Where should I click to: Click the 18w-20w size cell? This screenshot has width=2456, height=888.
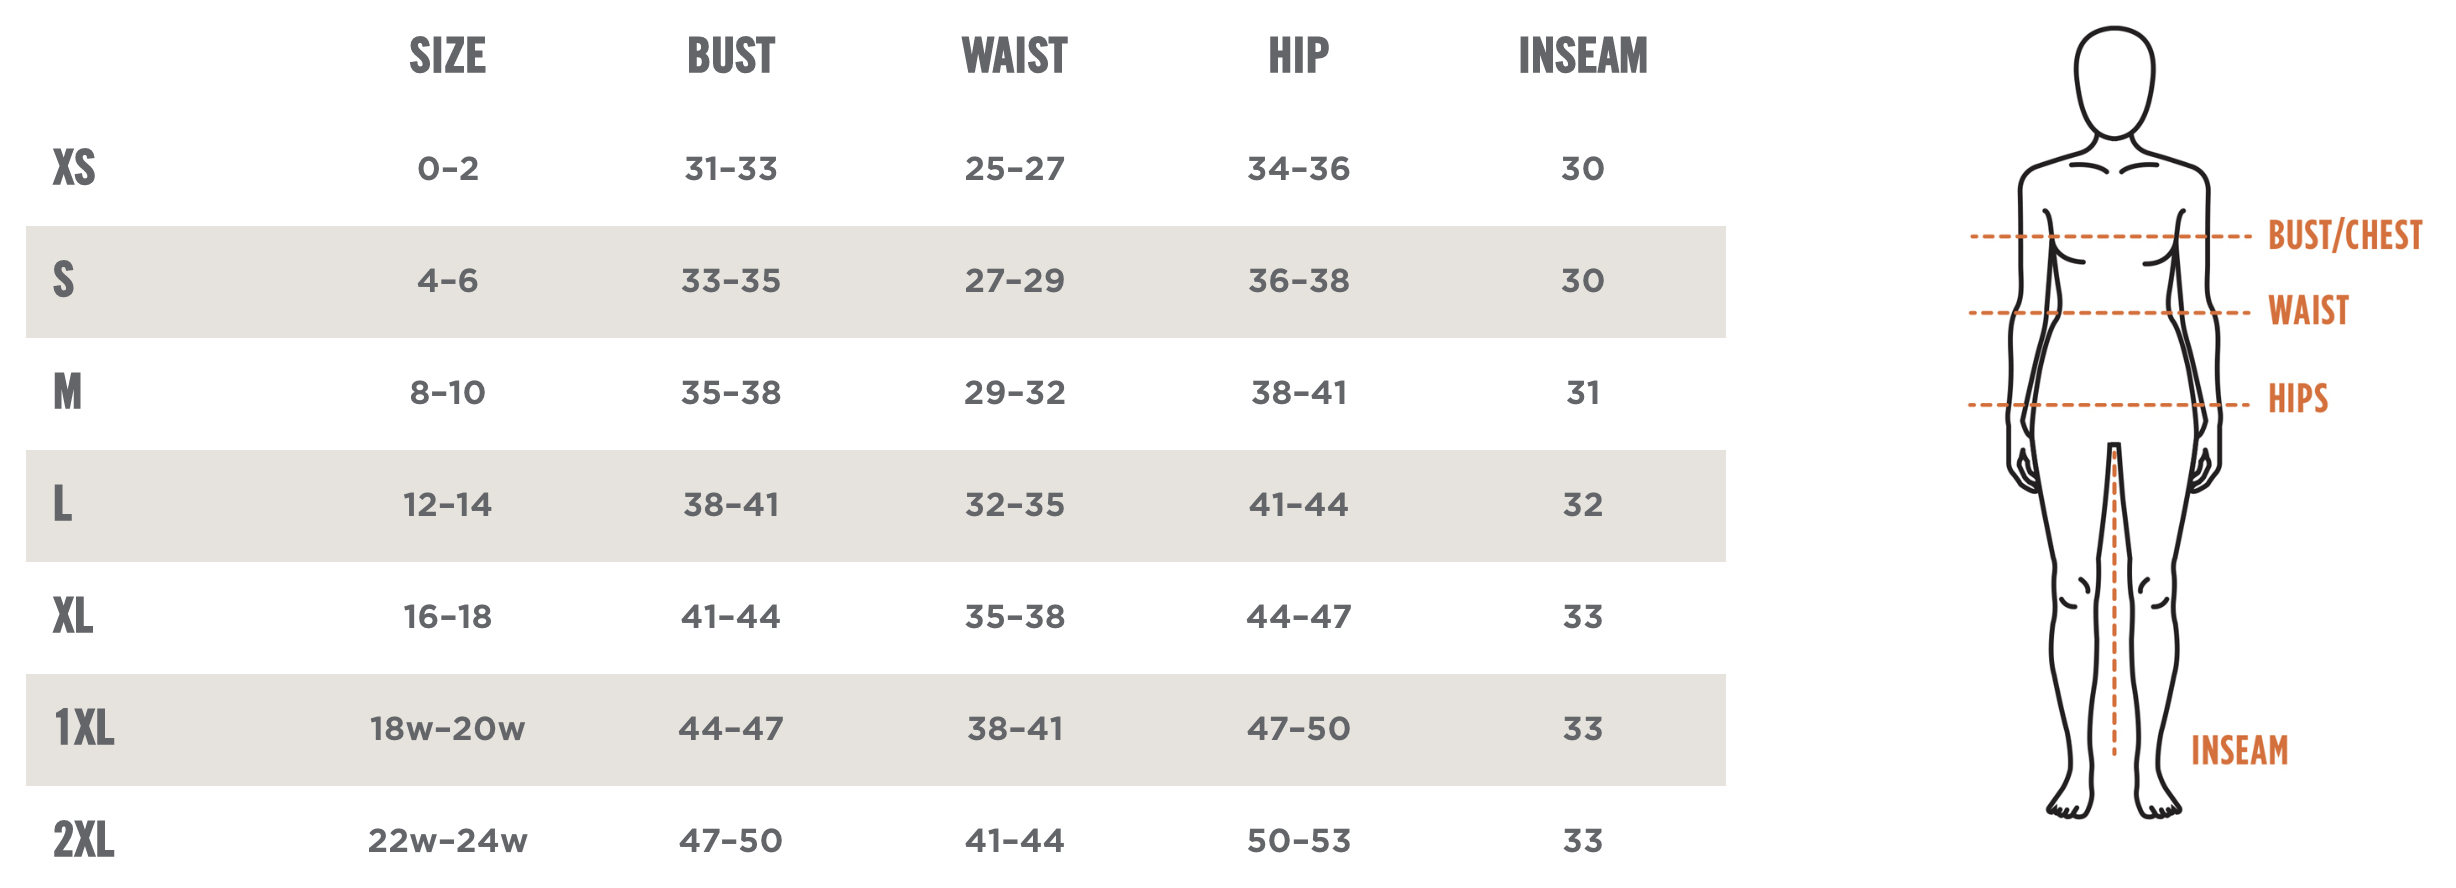coord(447,729)
